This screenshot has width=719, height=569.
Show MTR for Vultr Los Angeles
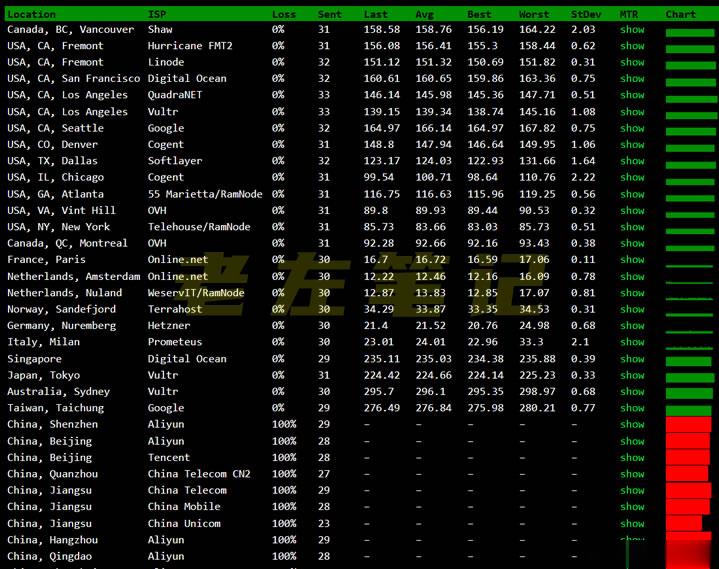[x=632, y=112]
